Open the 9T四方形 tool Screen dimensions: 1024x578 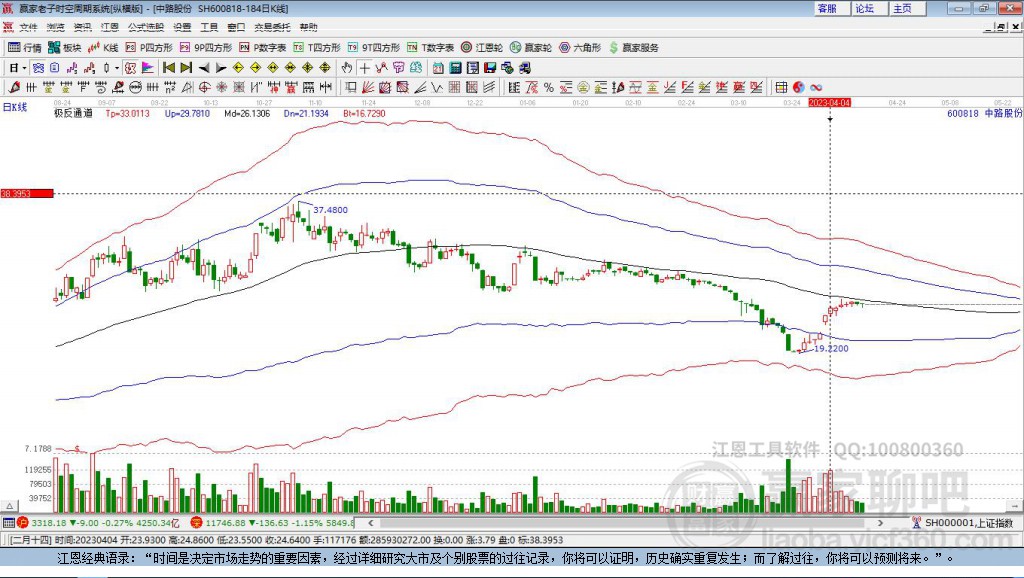(374, 48)
